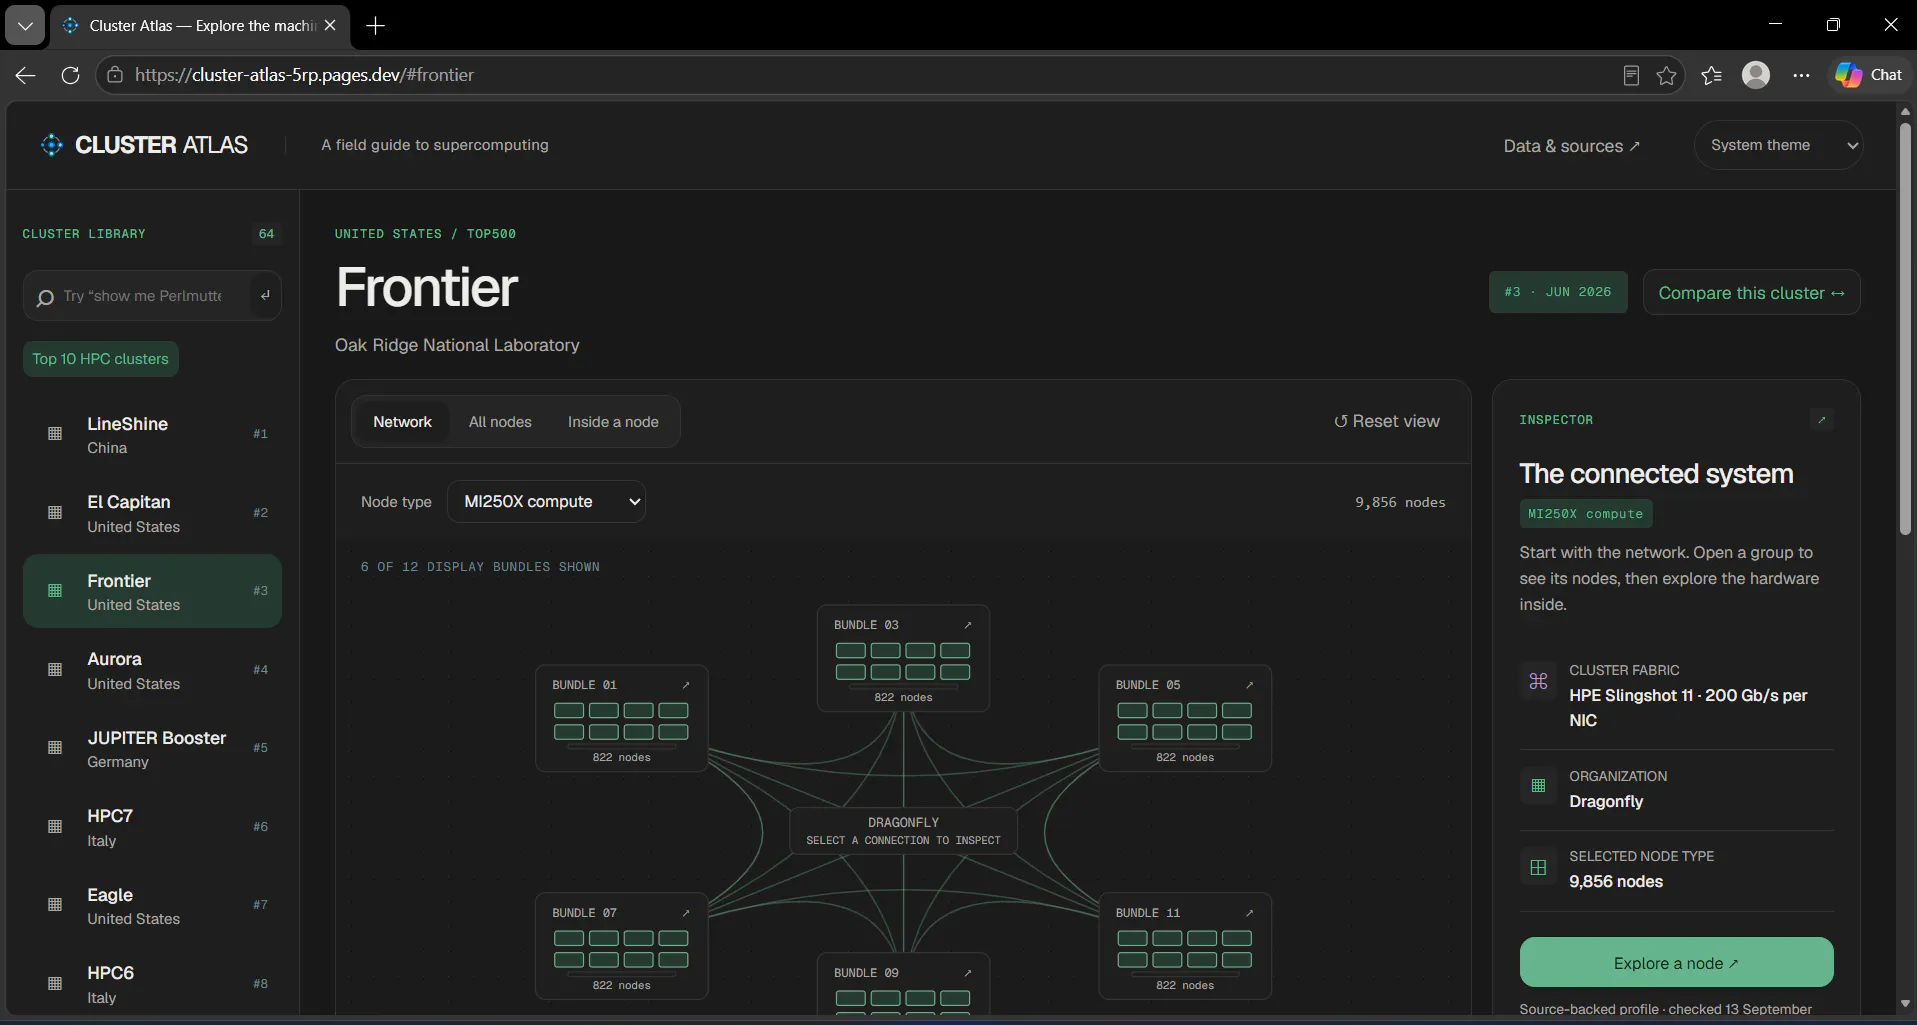Click the cluster search input field
This screenshot has height=1025, width=1917.
tap(150, 296)
